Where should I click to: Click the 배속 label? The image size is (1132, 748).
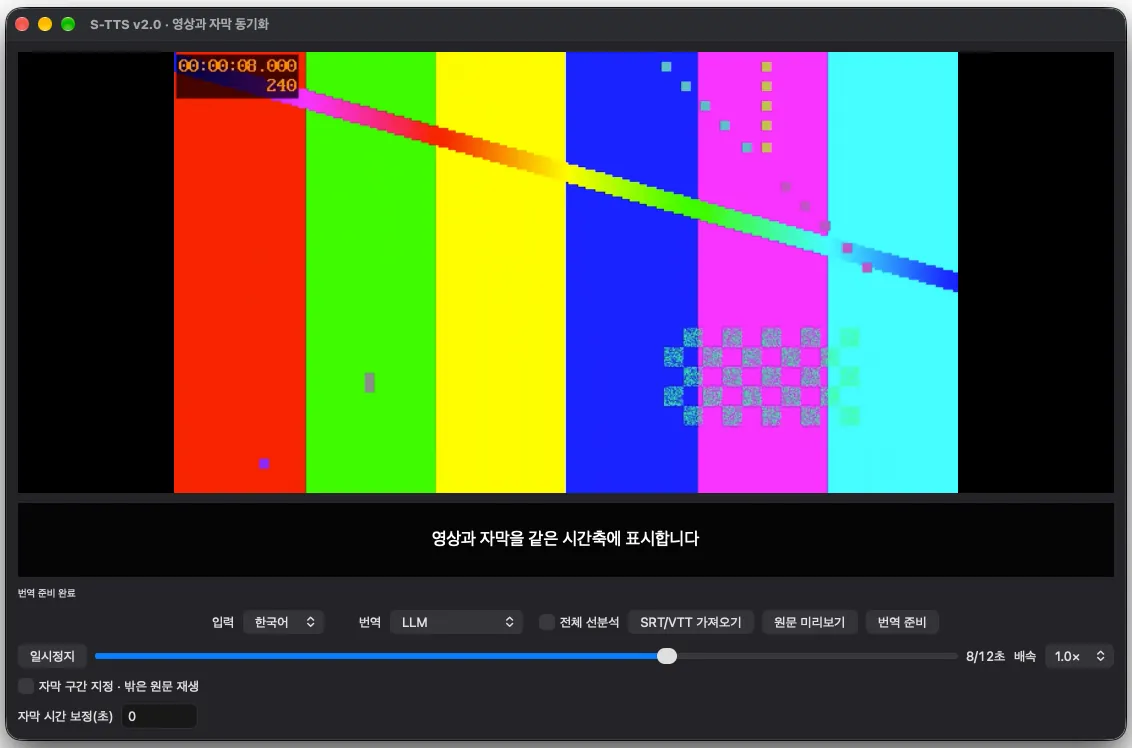click(1025, 656)
